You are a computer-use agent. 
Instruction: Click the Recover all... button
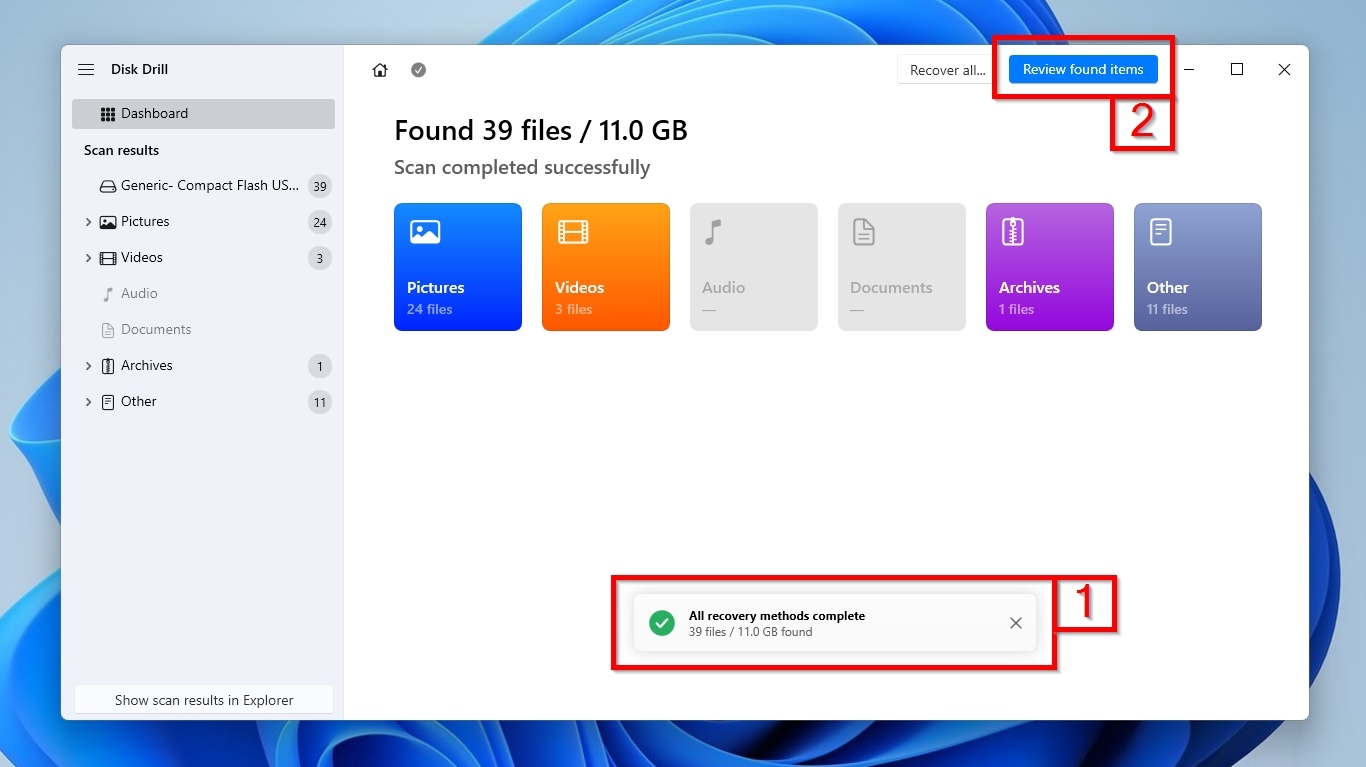pyautogui.click(x=947, y=70)
